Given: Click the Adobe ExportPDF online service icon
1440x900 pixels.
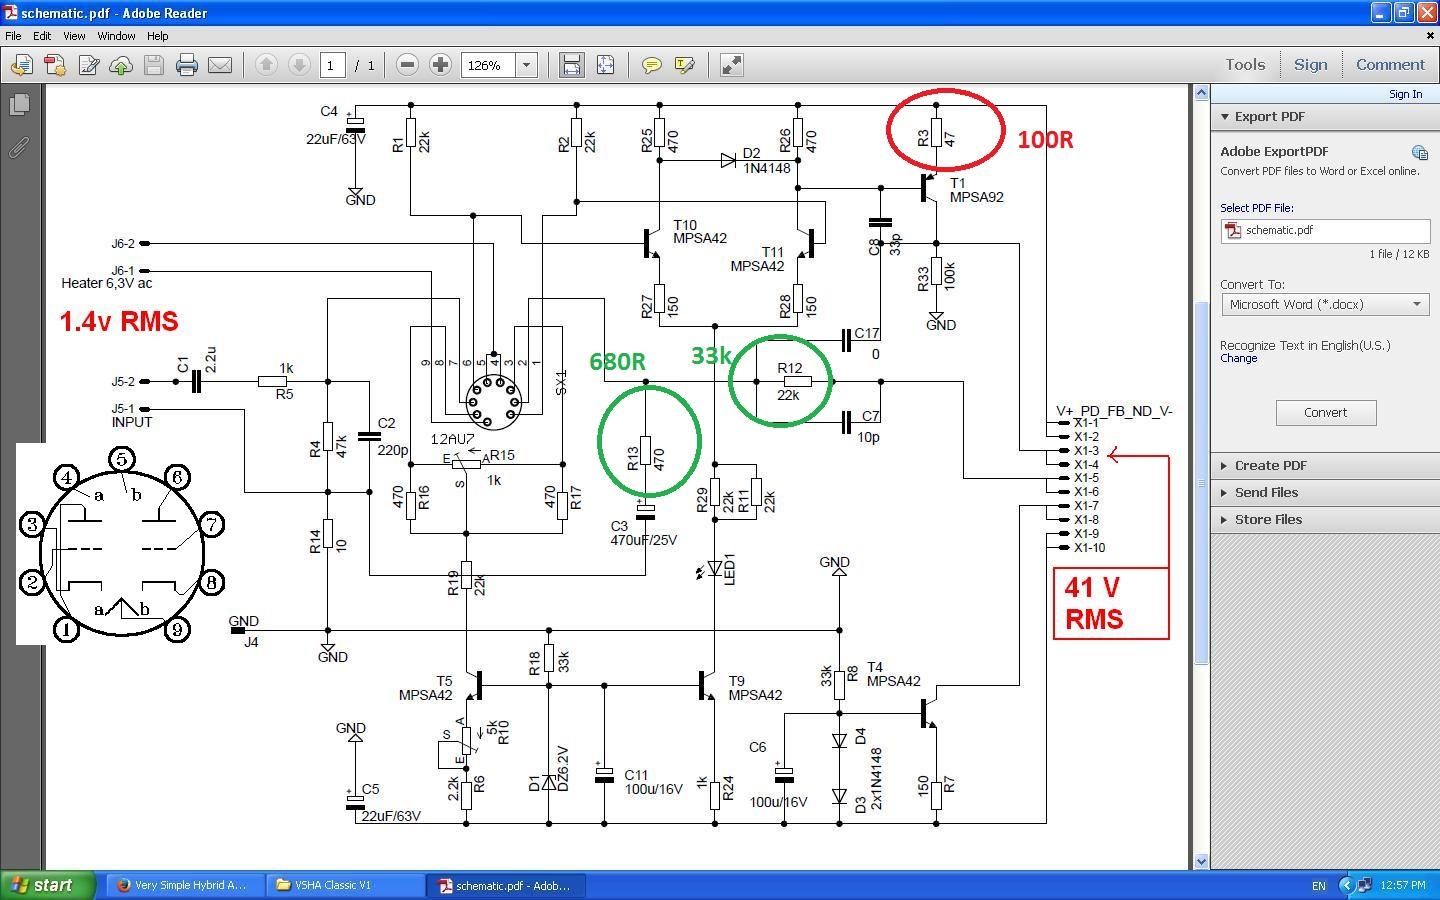Looking at the screenshot, I should click(1419, 152).
